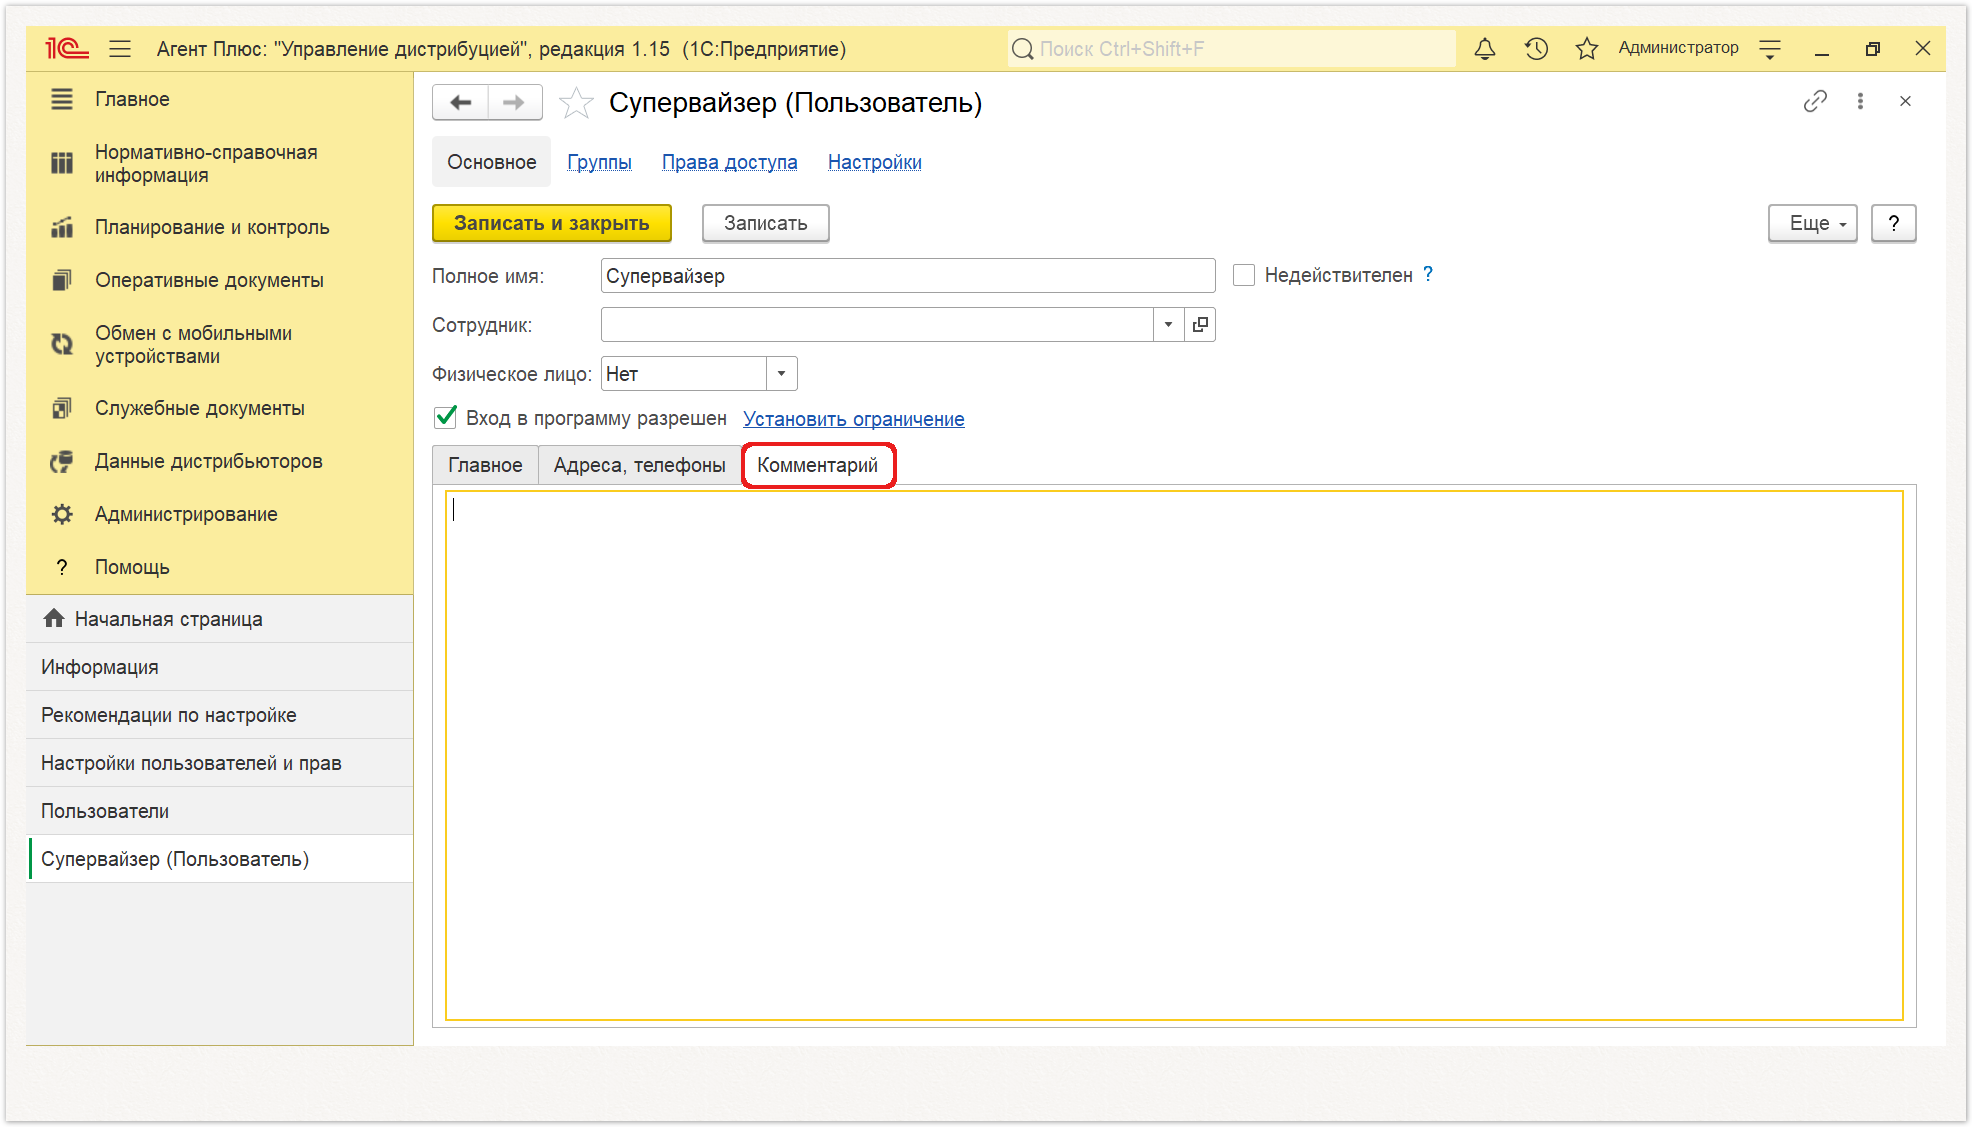Open the Информация page
Viewport: 1972px width, 1127px height.
tap(220, 667)
